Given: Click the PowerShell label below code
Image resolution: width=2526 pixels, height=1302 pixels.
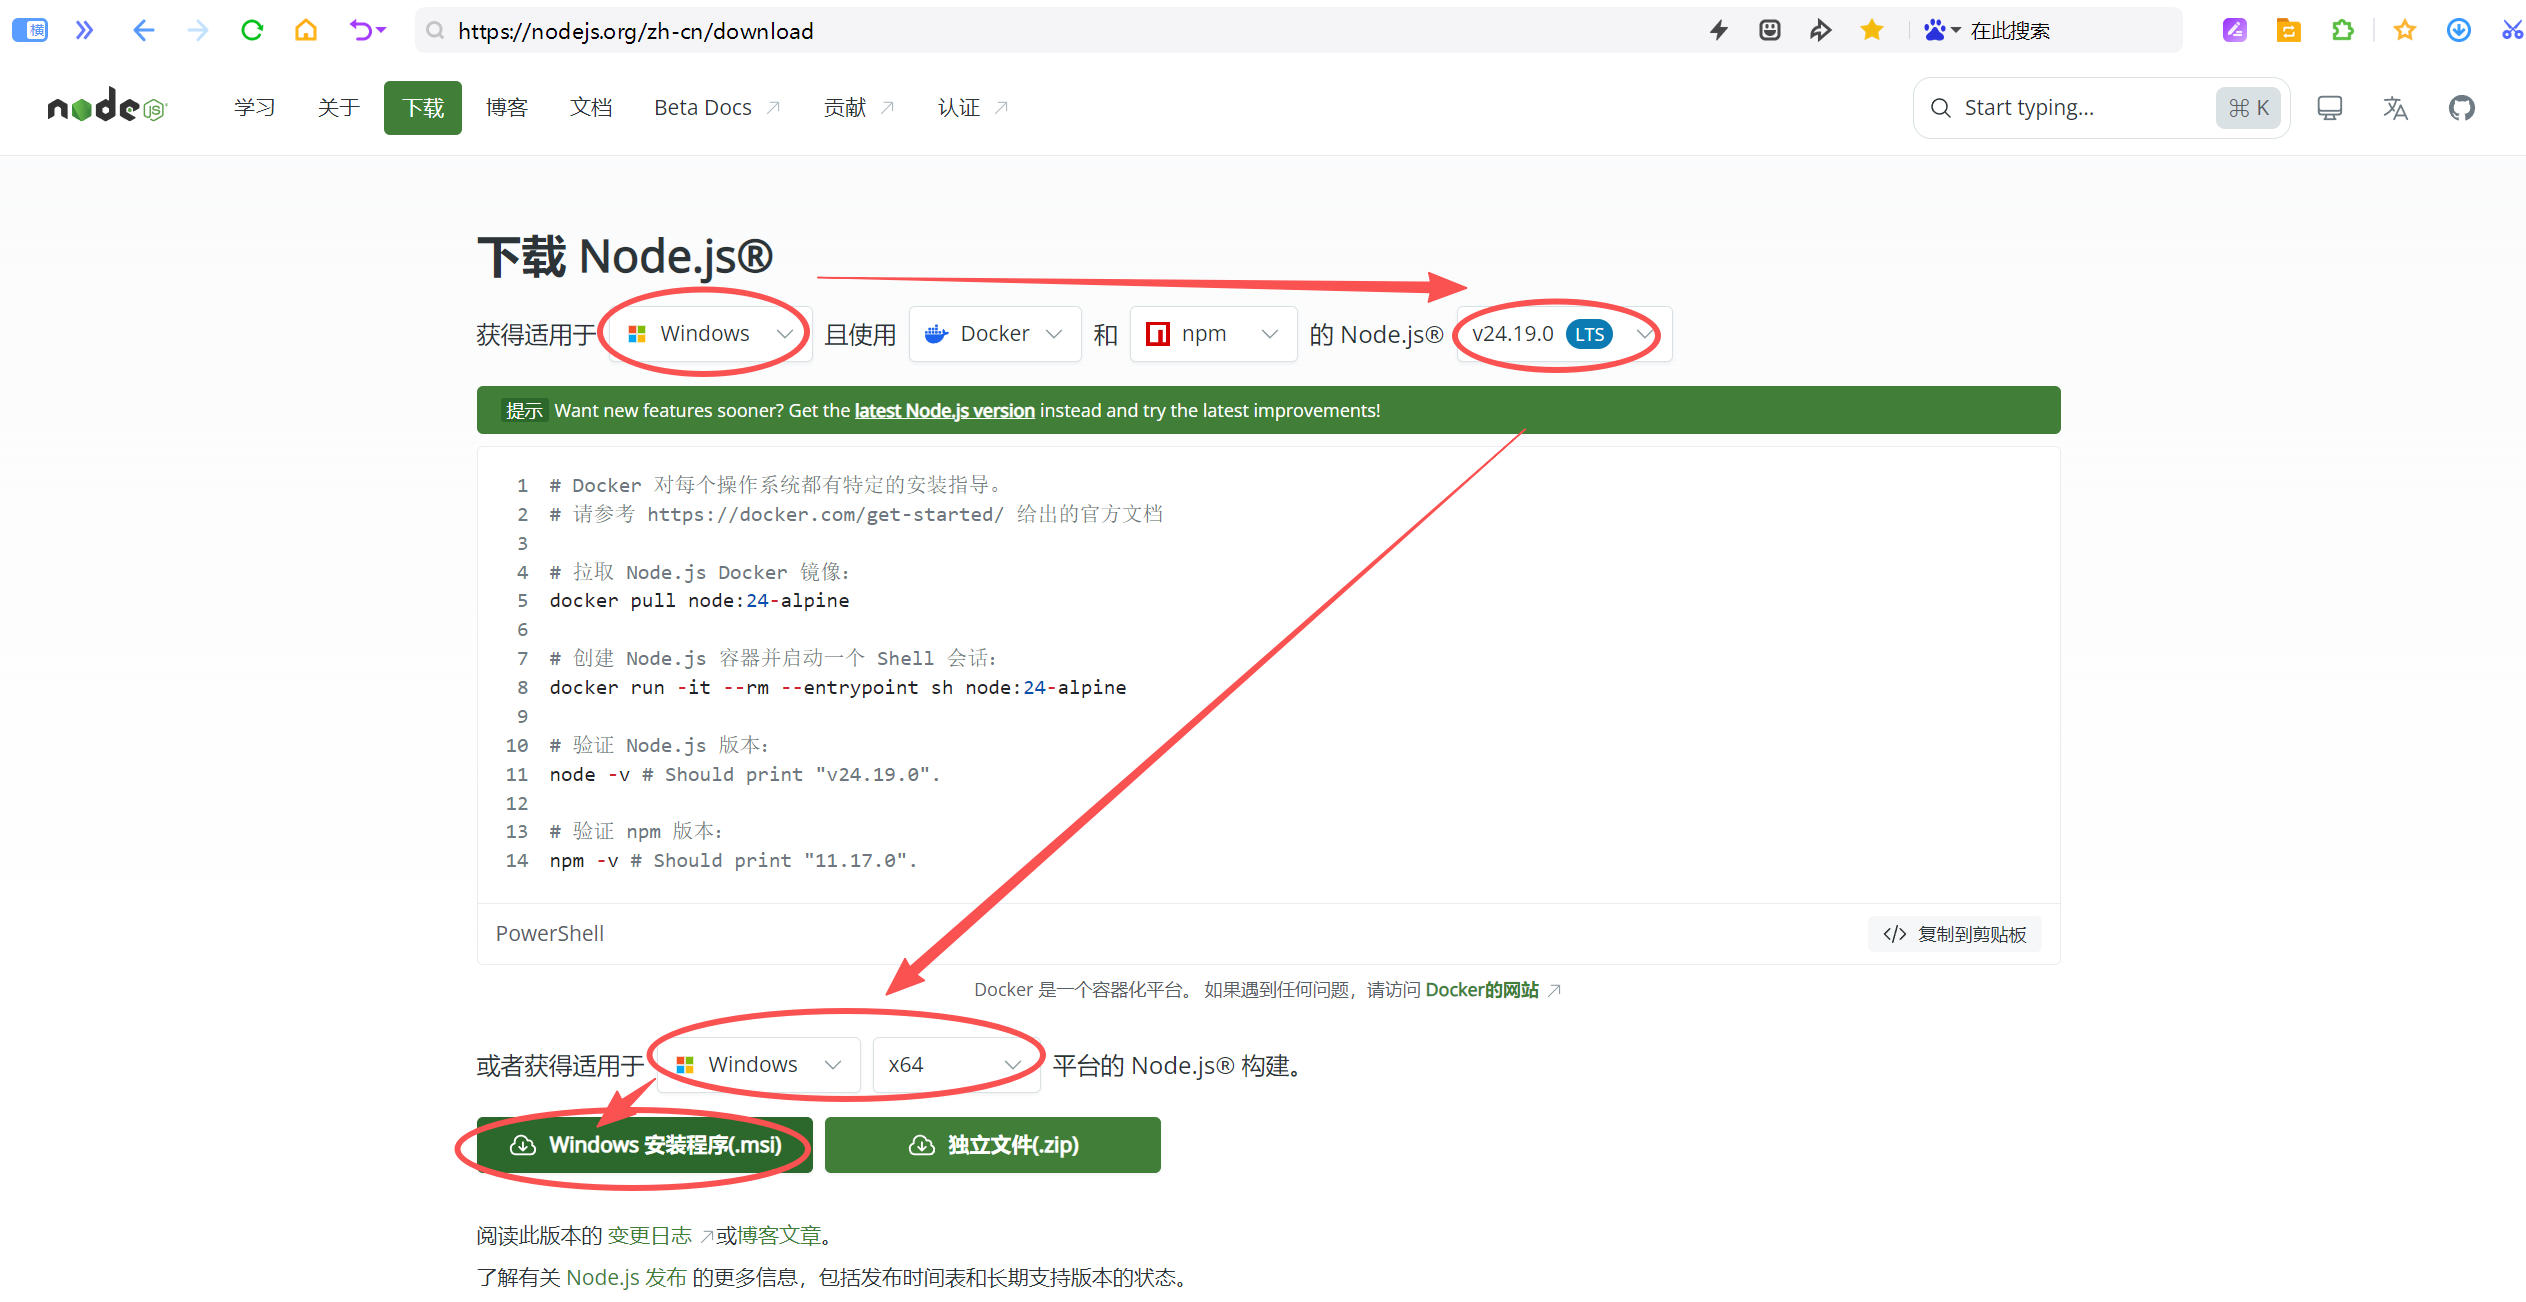Looking at the screenshot, I should tap(549, 934).
